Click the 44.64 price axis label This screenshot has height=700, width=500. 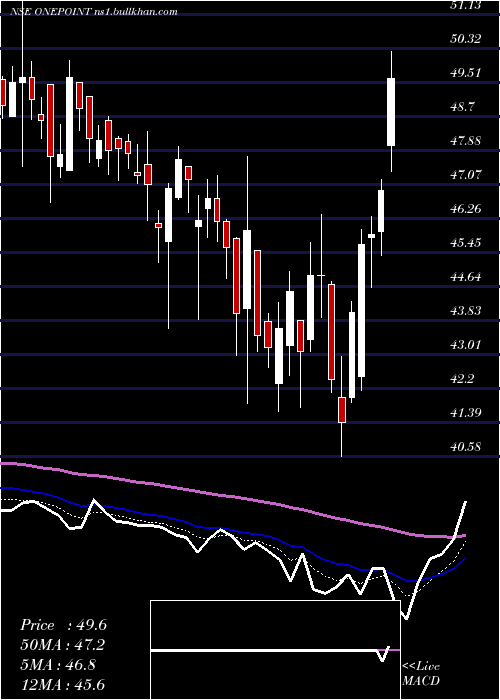tap(466, 277)
